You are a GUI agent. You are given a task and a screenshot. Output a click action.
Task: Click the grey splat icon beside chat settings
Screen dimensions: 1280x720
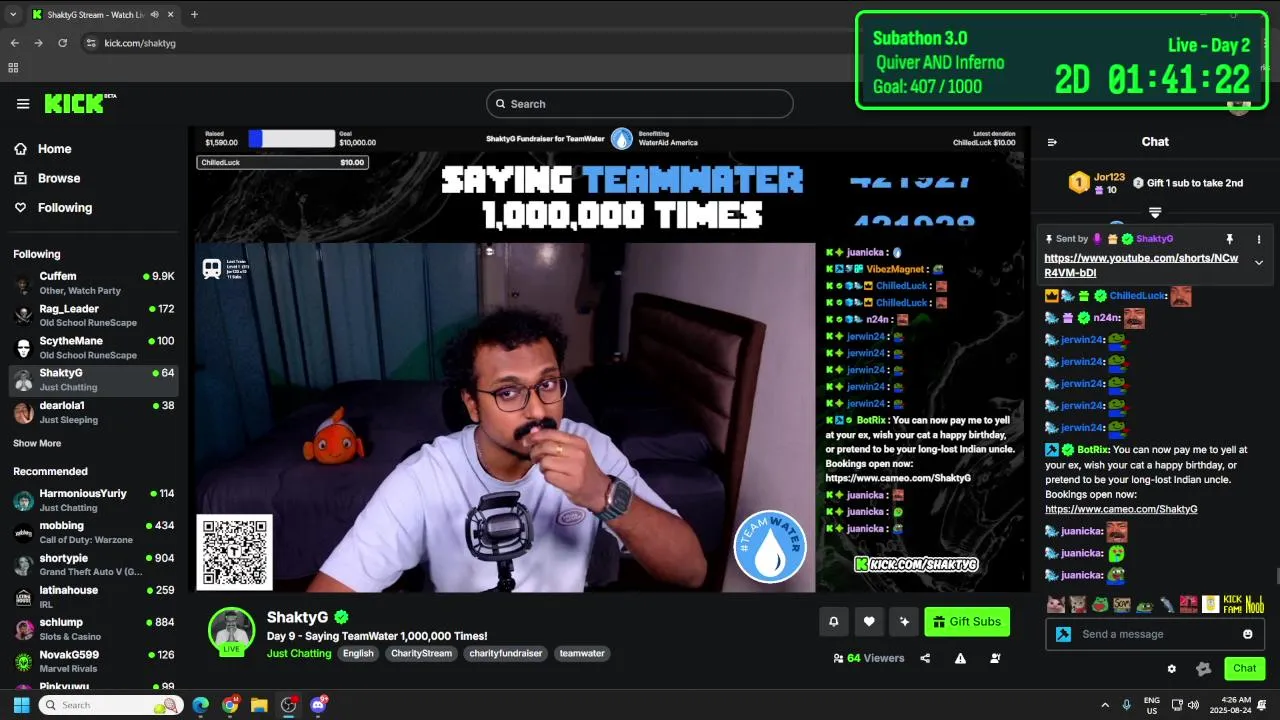coord(1204,669)
